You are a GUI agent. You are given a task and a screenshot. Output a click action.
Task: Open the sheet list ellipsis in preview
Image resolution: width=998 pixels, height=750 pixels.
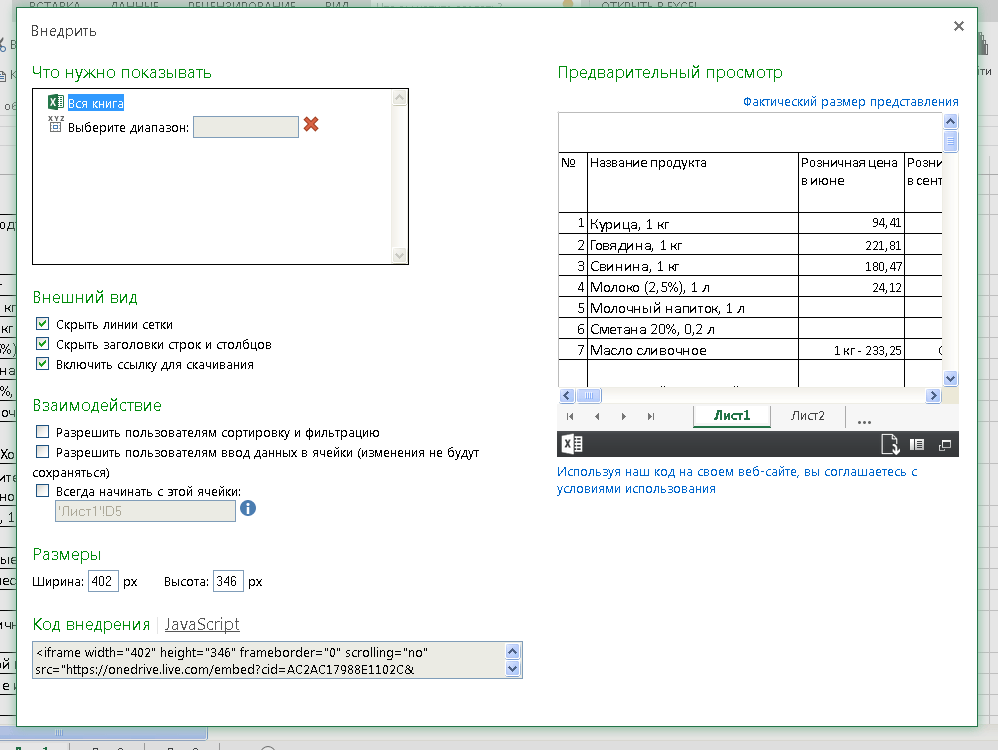(864, 418)
